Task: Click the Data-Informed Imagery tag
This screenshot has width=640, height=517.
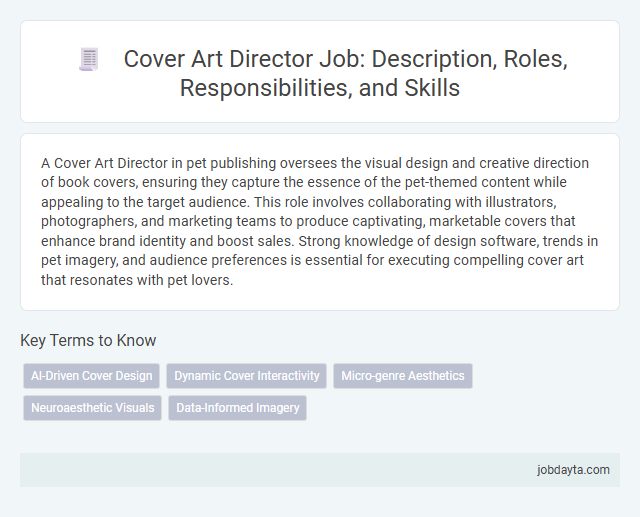Action: point(238,408)
